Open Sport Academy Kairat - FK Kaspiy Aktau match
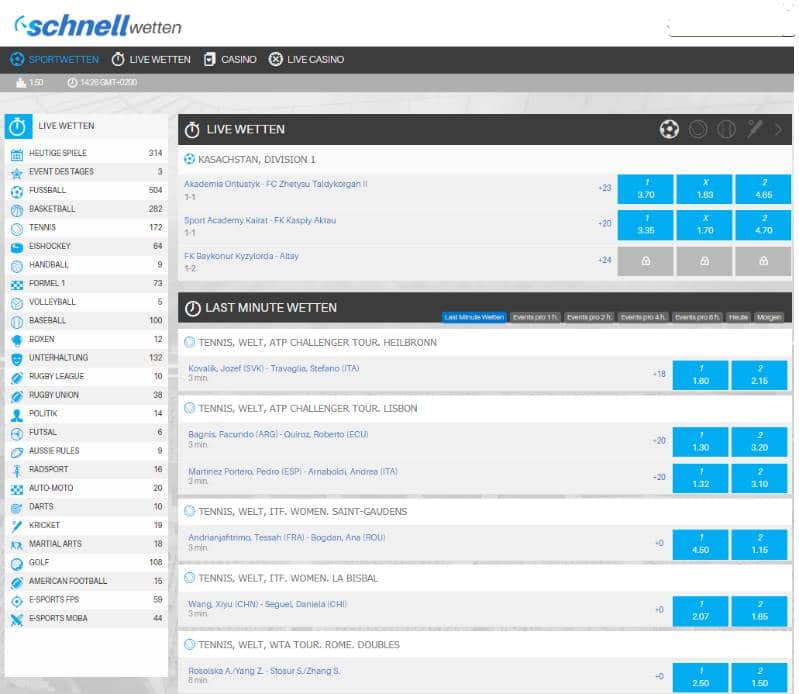This screenshot has width=799, height=694. (x=260, y=220)
